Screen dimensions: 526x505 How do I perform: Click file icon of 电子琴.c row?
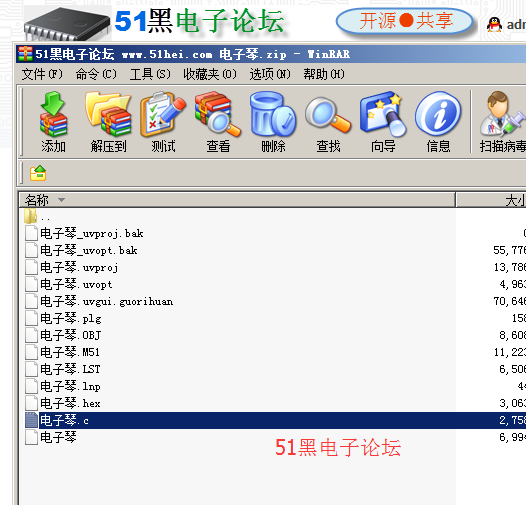(x=32, y=420)
